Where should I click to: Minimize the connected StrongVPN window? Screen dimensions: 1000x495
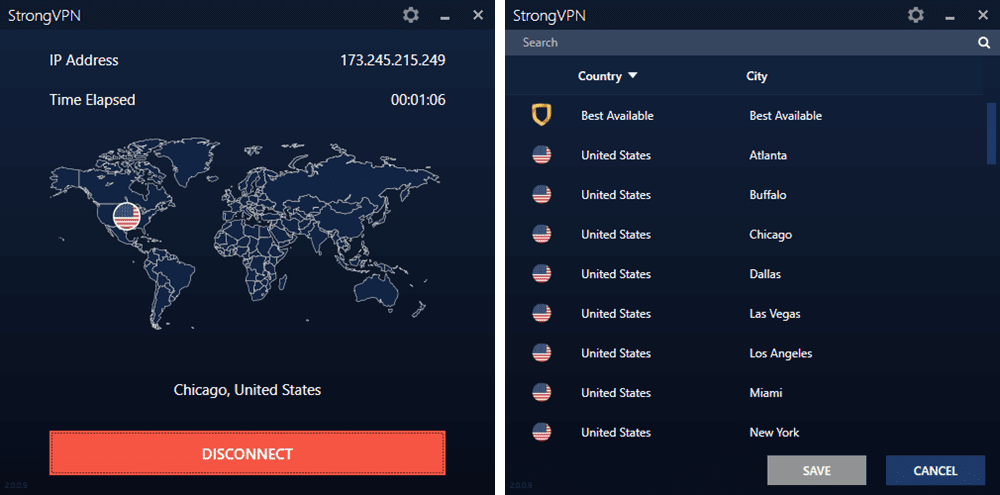[445, 17]
